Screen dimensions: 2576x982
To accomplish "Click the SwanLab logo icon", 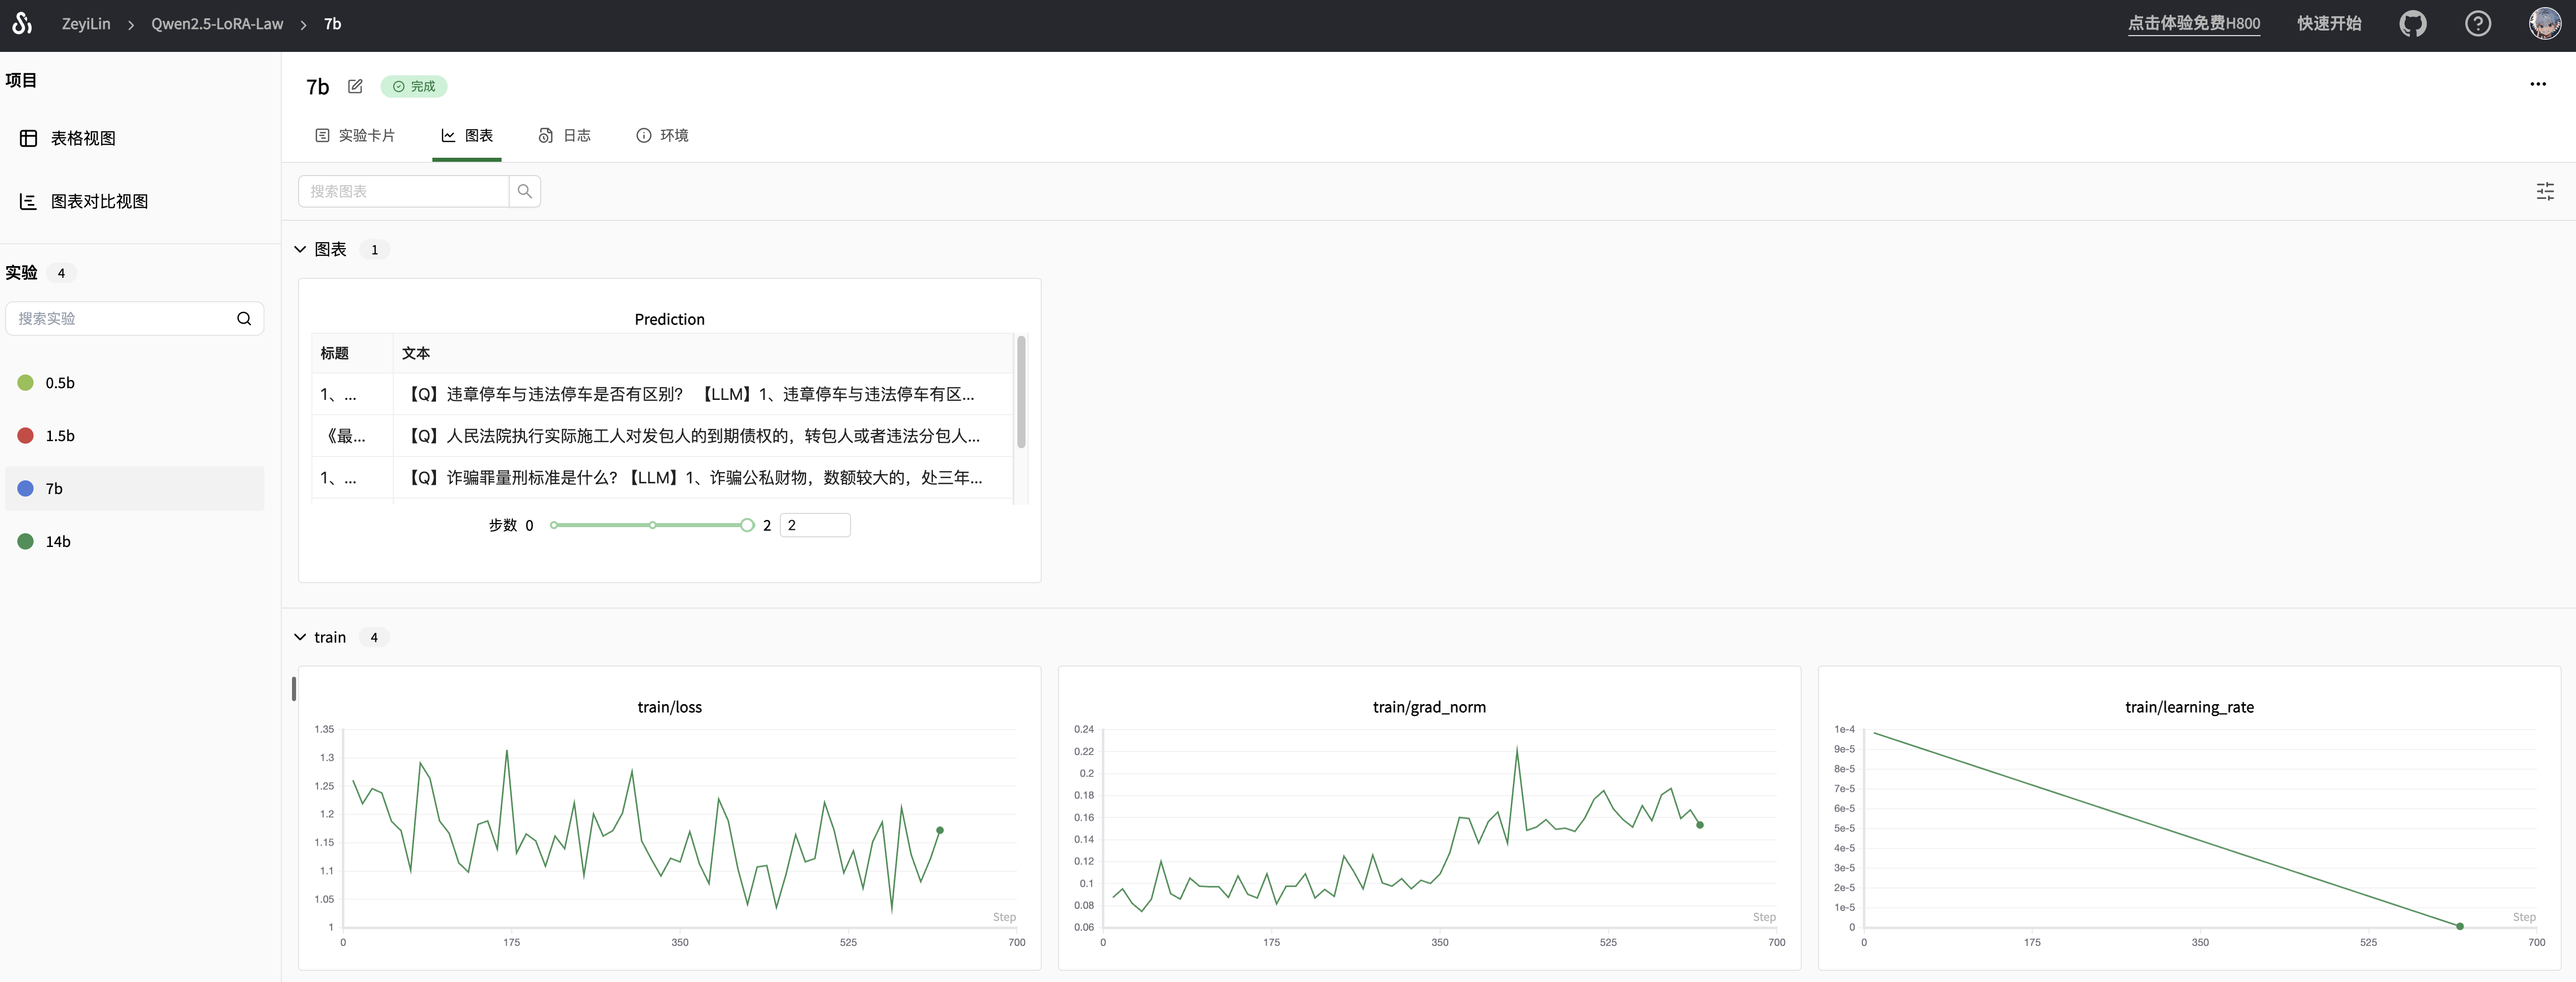I will tap(22, 23).
